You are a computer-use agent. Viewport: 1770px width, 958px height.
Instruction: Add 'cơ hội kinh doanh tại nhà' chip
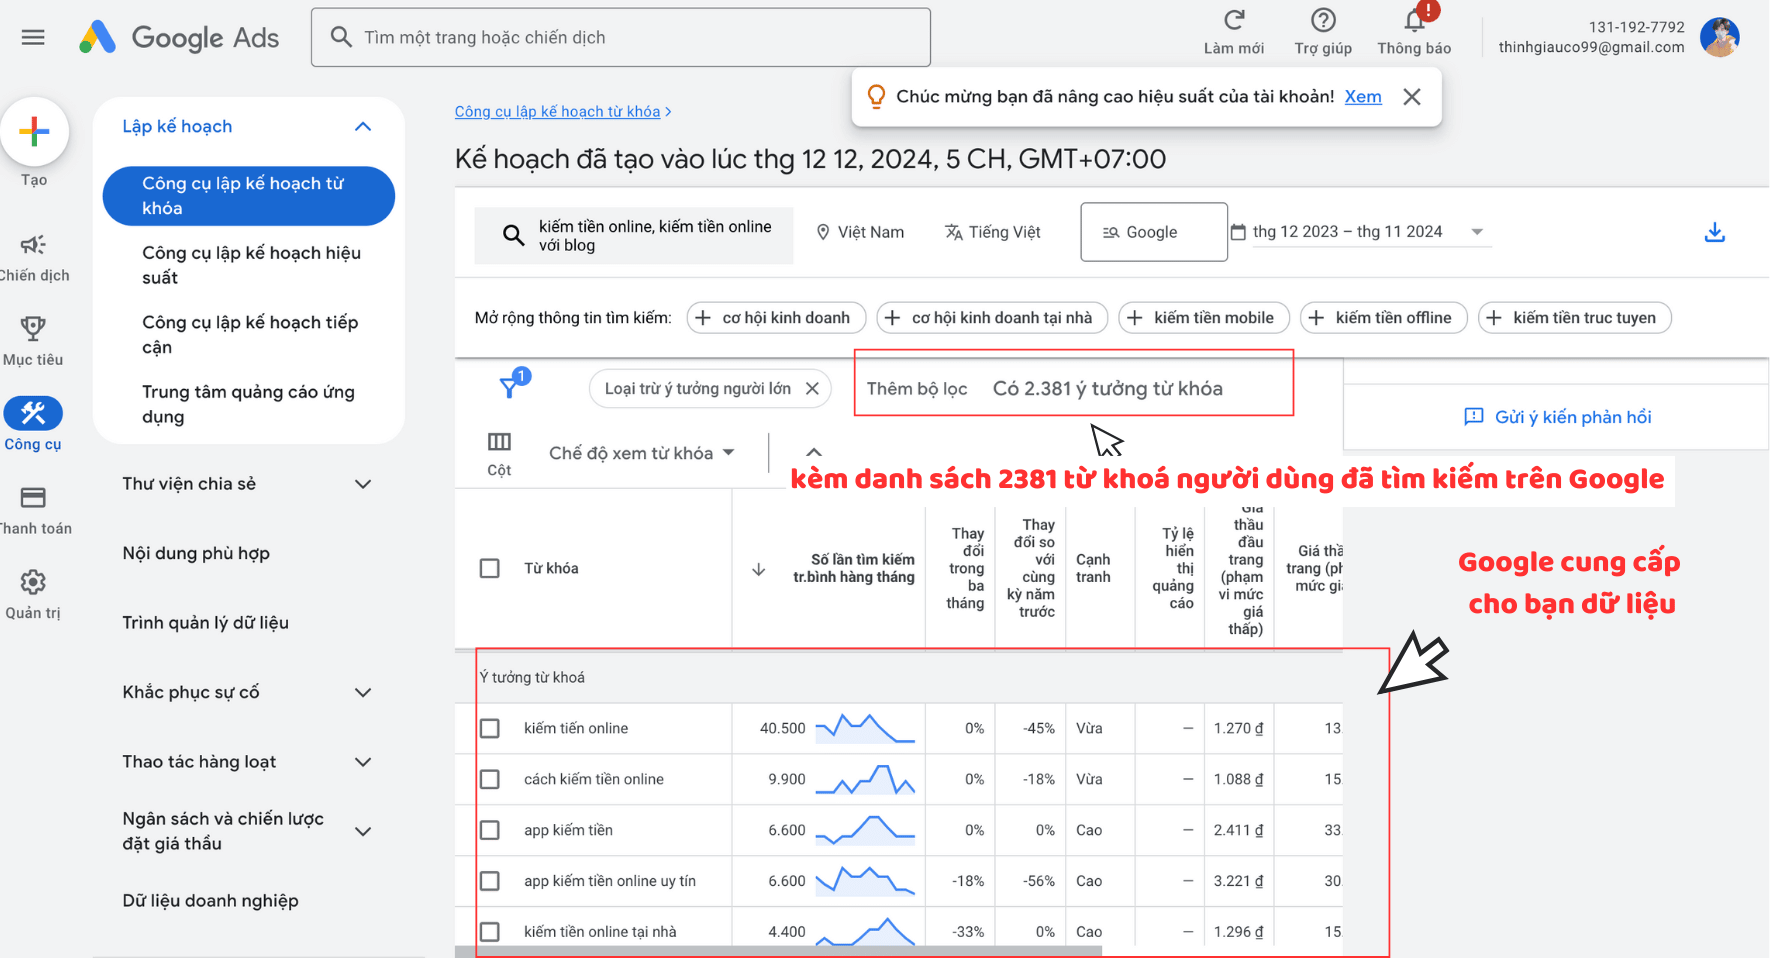pos(992,318)
